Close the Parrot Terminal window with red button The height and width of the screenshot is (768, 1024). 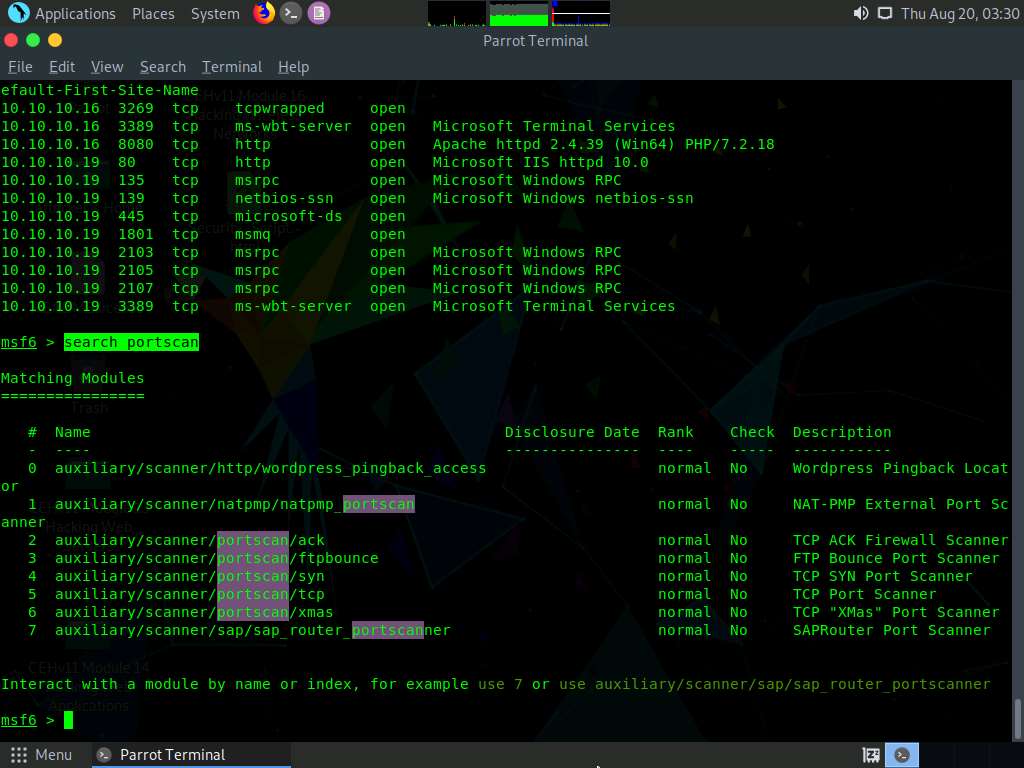11,40
